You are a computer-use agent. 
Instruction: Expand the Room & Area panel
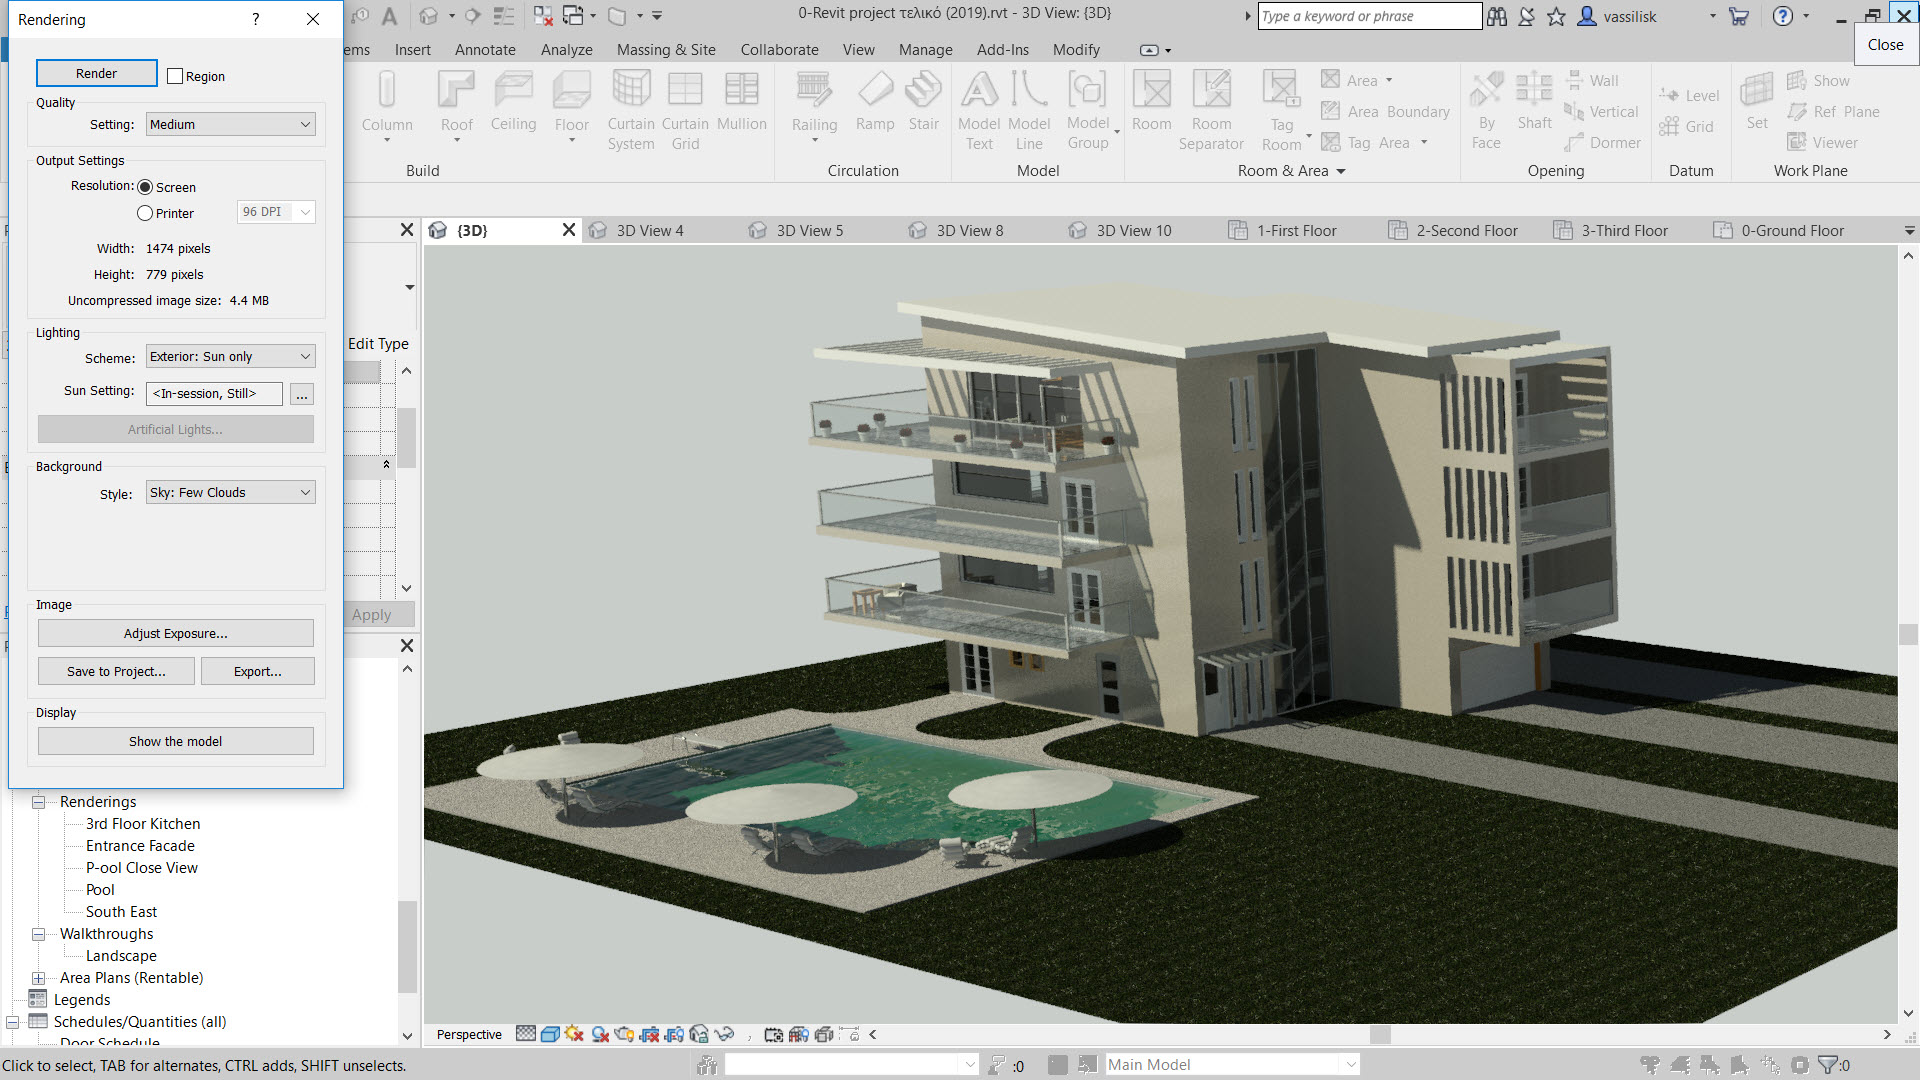[x=1292, y=171]
